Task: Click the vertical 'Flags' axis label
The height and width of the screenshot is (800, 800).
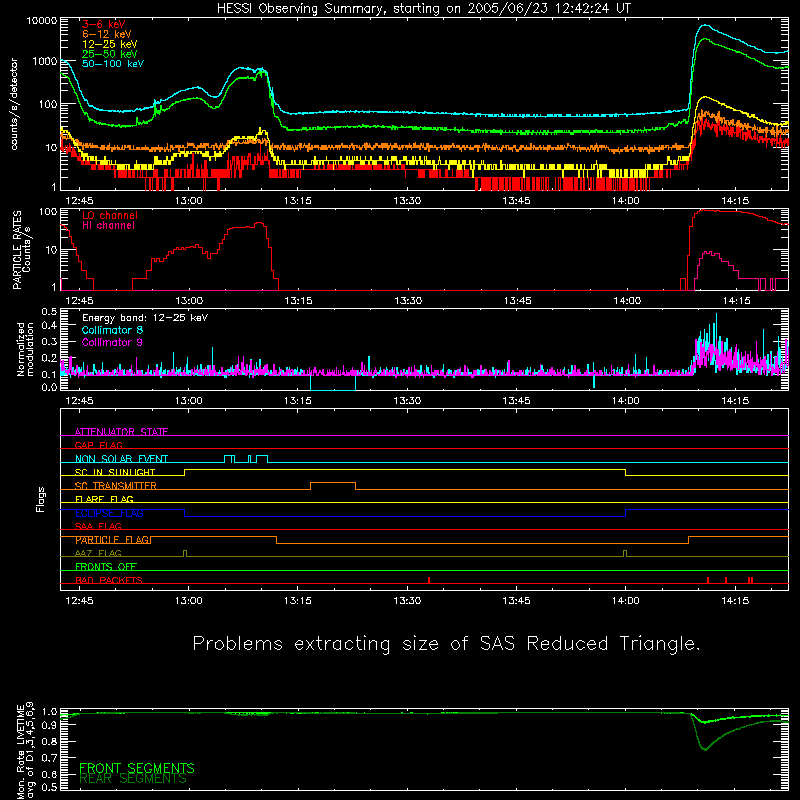Action: coord(41,499)
